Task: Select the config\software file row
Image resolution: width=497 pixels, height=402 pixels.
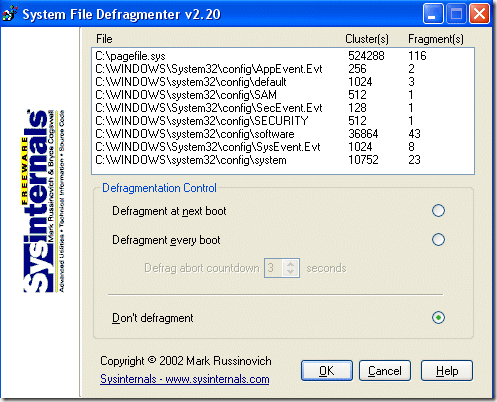Action: (283, 134)
